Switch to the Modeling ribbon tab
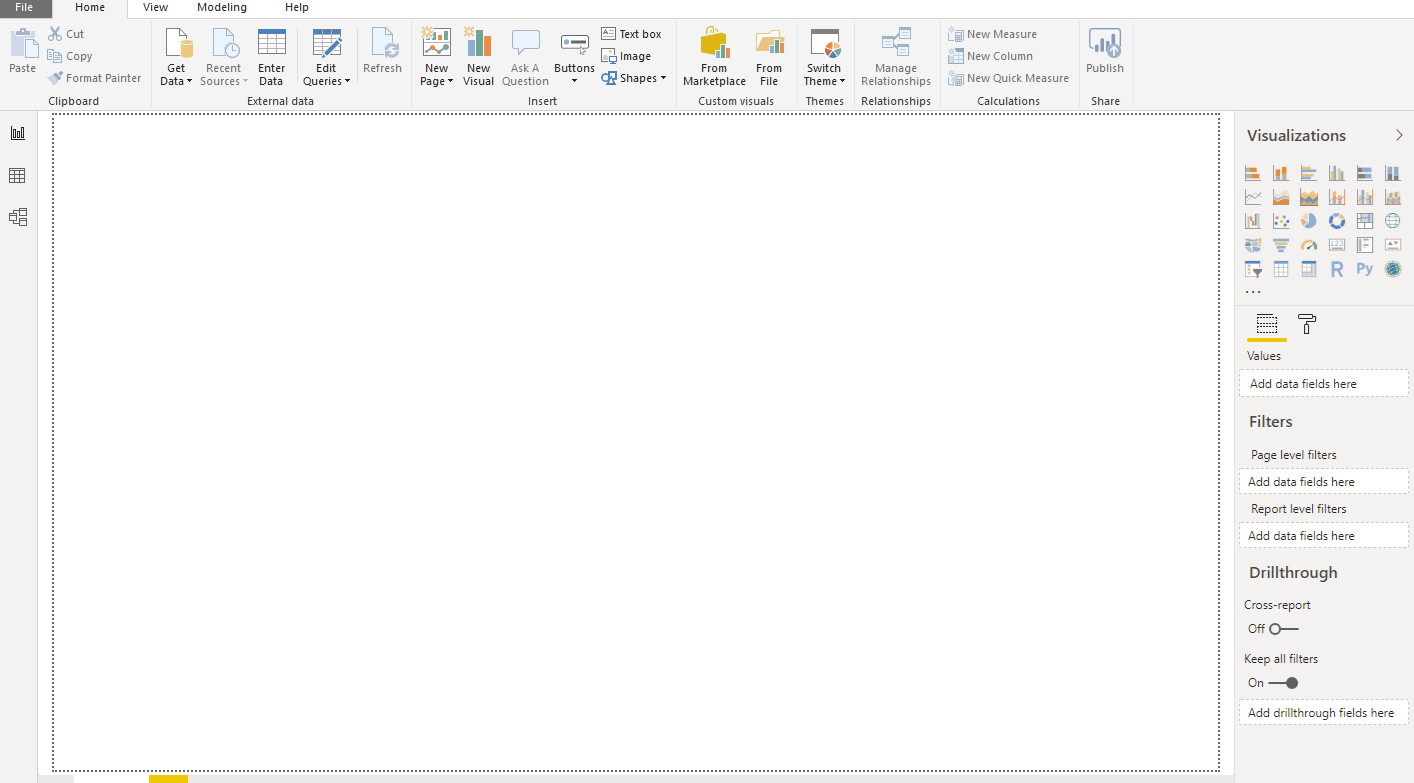Viewport: 1414px width, 783px height. (222, 8)
